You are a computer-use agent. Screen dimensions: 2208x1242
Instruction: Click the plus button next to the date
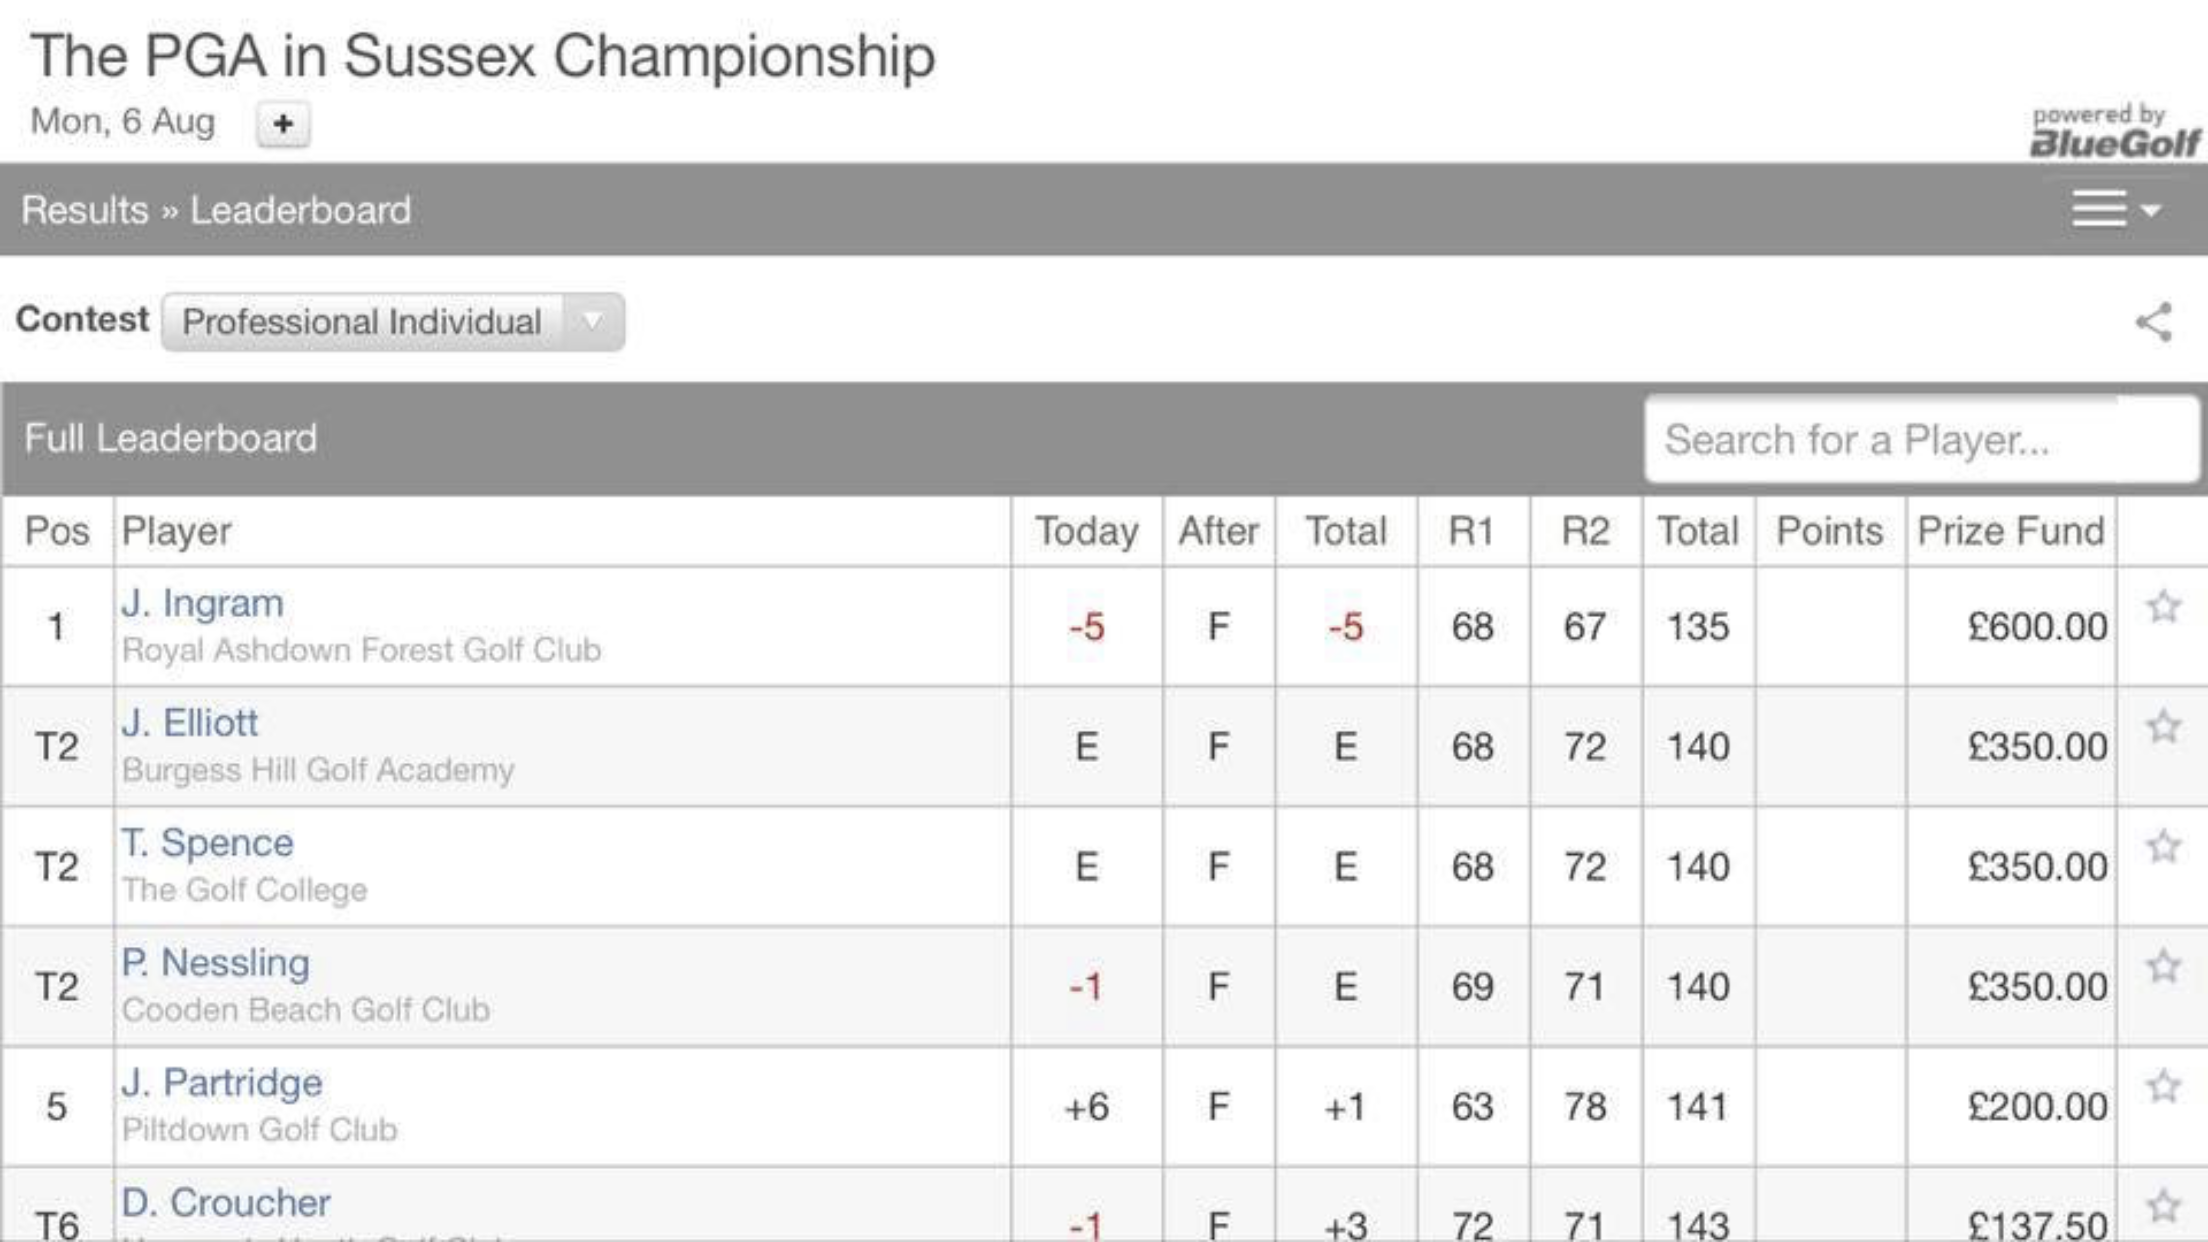(283, 124)
